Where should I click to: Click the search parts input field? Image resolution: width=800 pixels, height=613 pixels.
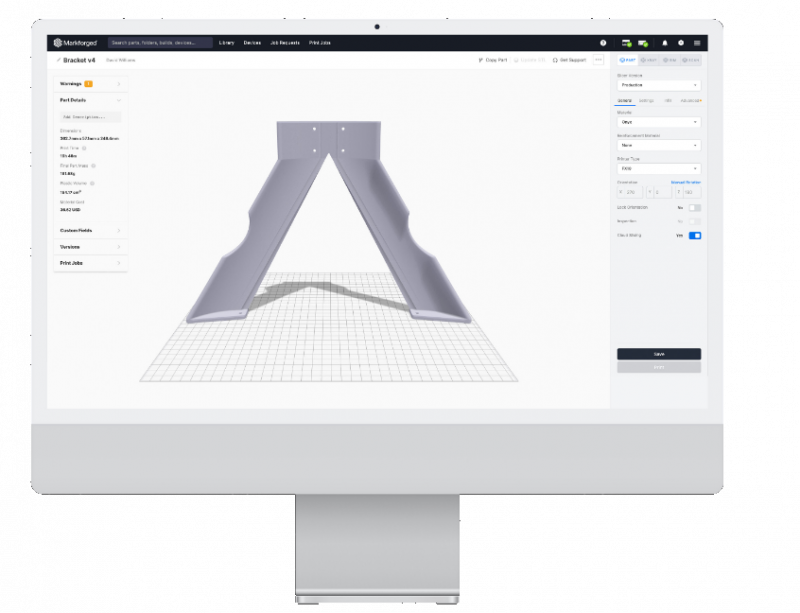(x=160, y=43)
